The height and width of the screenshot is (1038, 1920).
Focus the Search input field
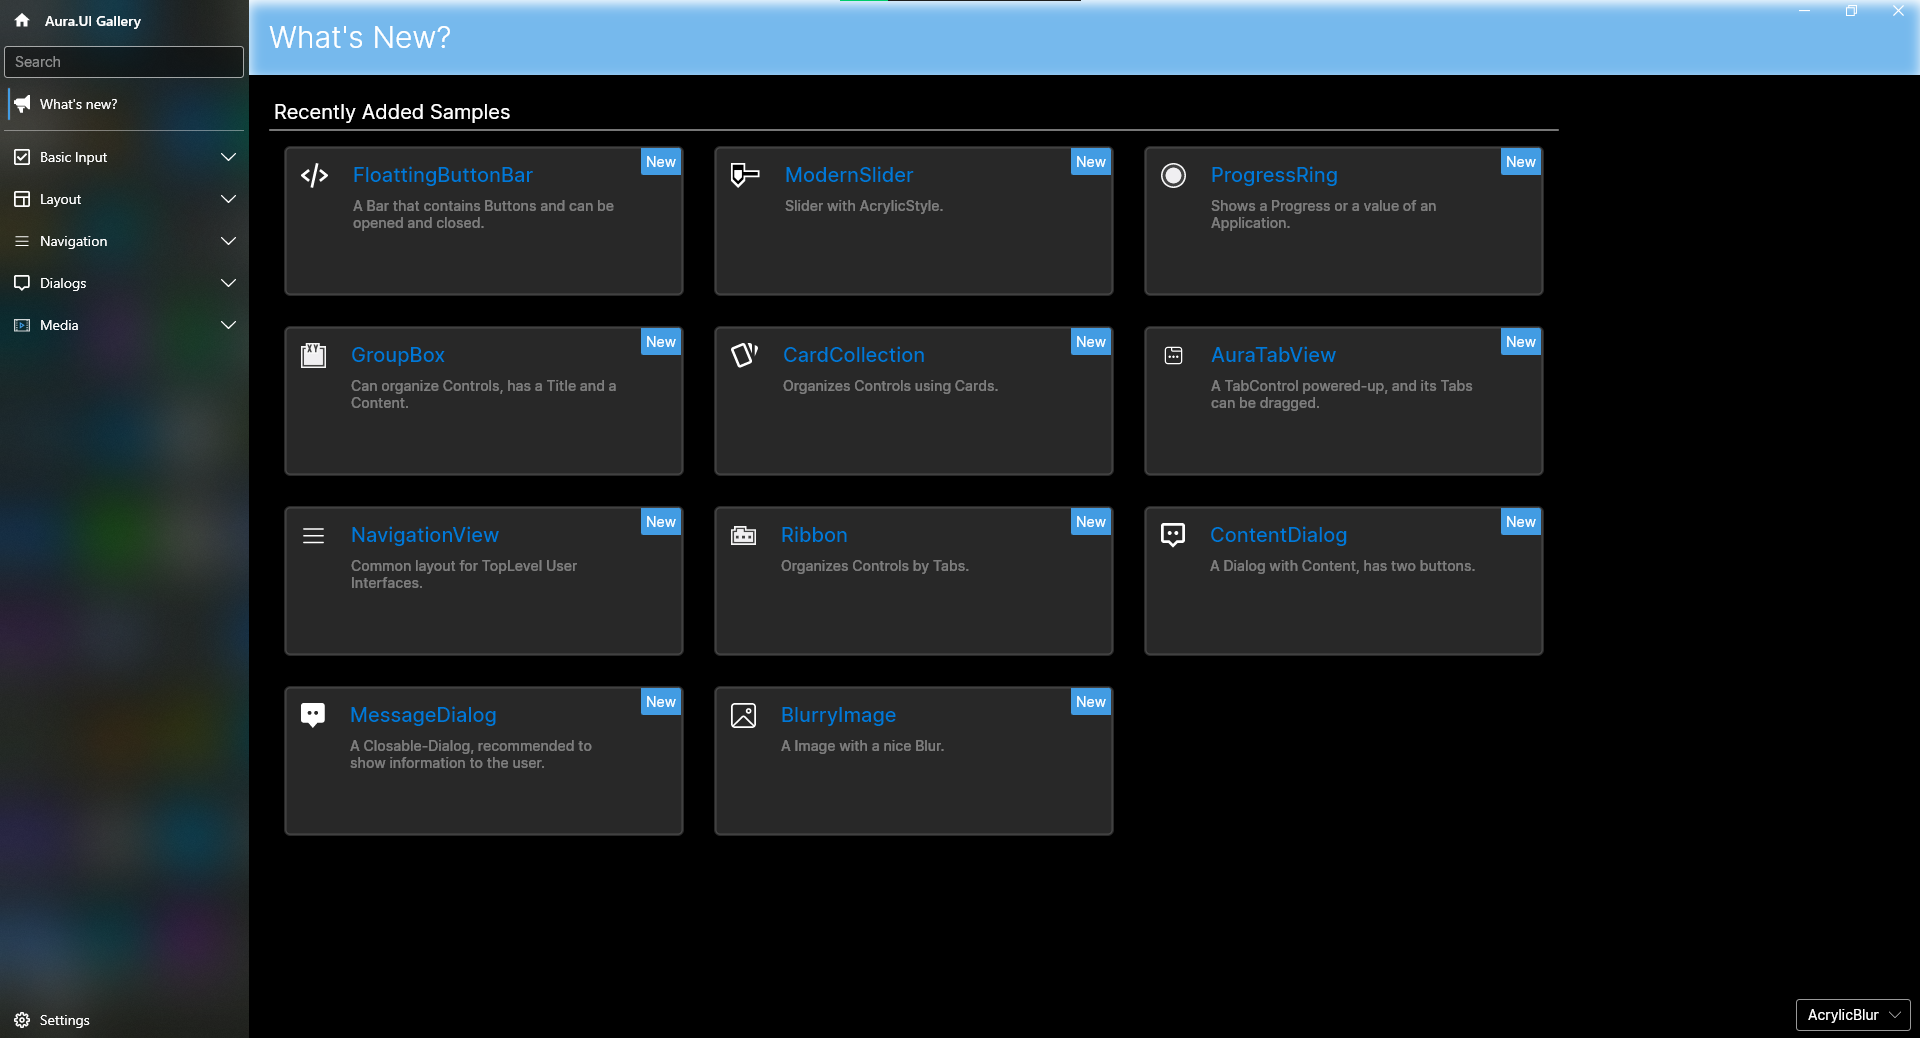(x=124, y=62)
